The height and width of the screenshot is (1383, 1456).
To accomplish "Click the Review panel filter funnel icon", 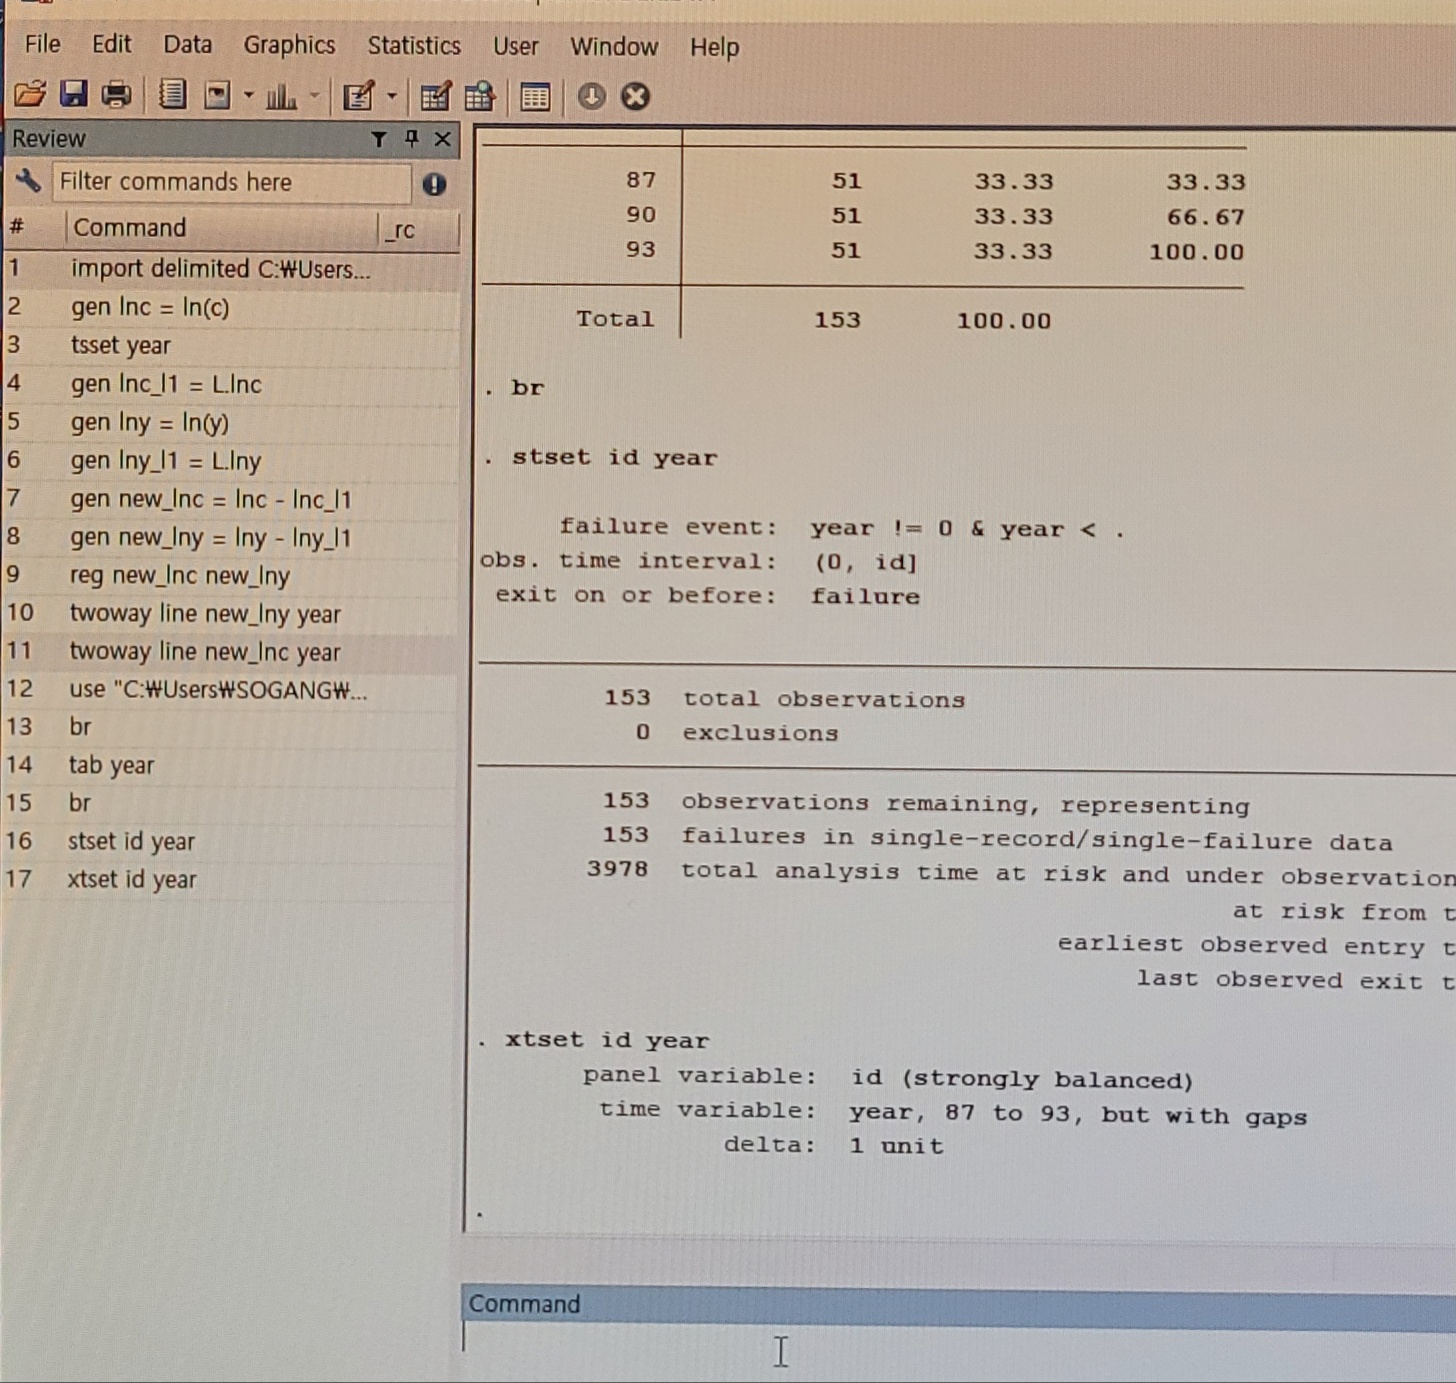I will [x=379, y=139].
